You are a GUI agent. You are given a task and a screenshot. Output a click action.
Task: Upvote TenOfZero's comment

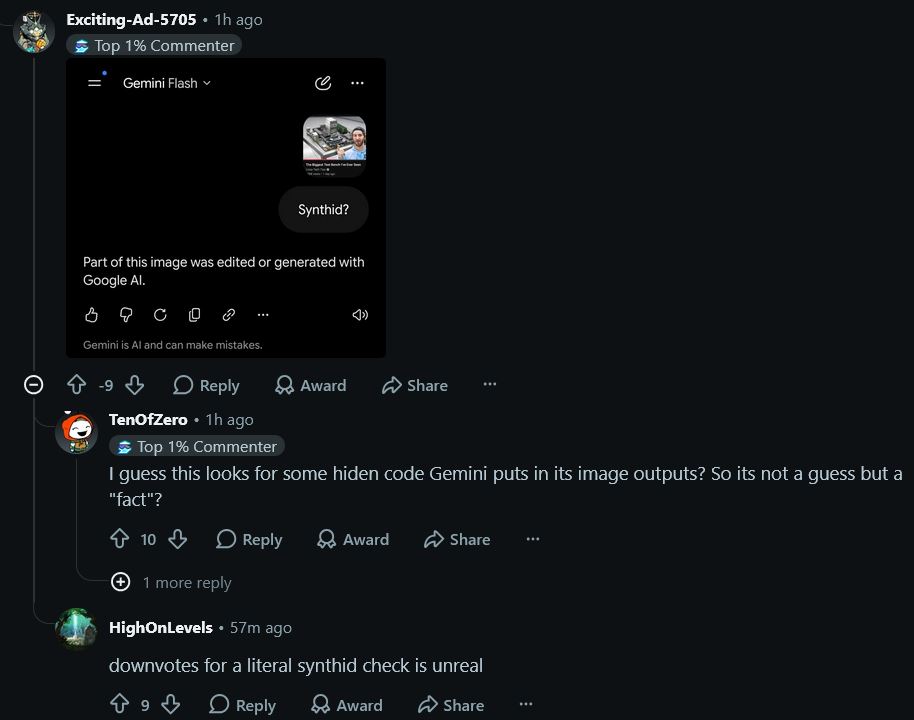coord(119,539)
